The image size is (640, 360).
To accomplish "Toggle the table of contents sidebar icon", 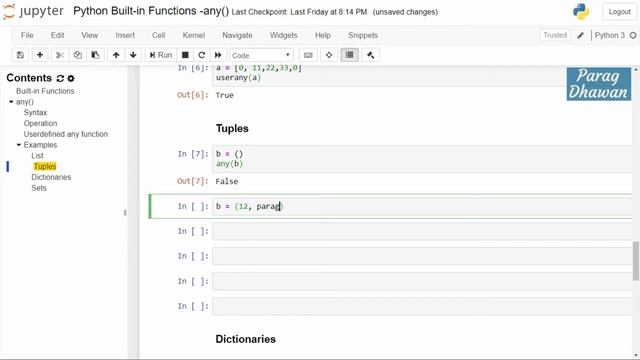I will point(349,55).
